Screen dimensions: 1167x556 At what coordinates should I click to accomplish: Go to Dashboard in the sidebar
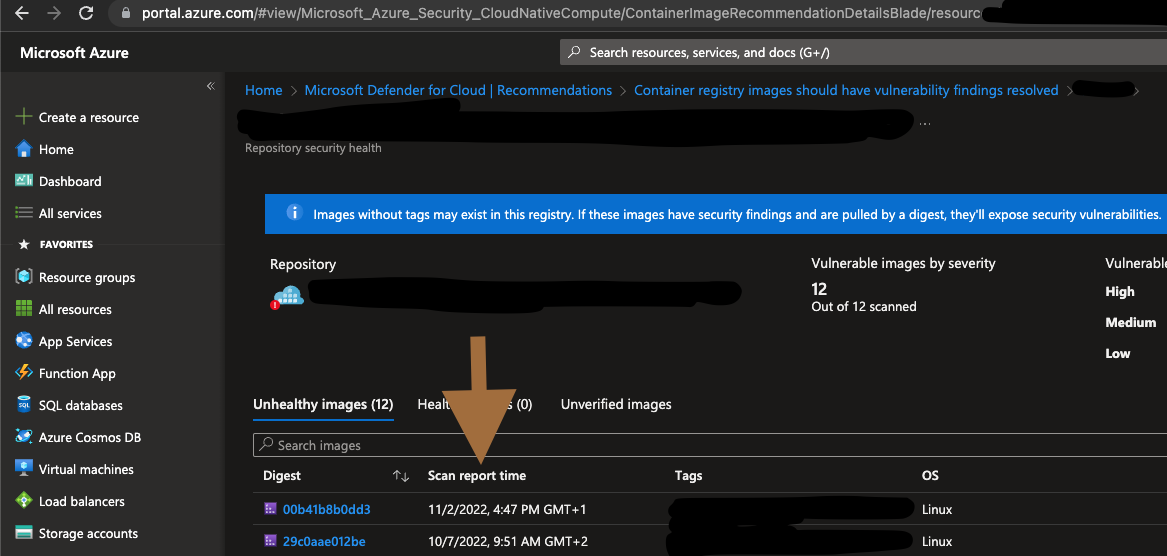pyautogui.click(x=70, y=182)
